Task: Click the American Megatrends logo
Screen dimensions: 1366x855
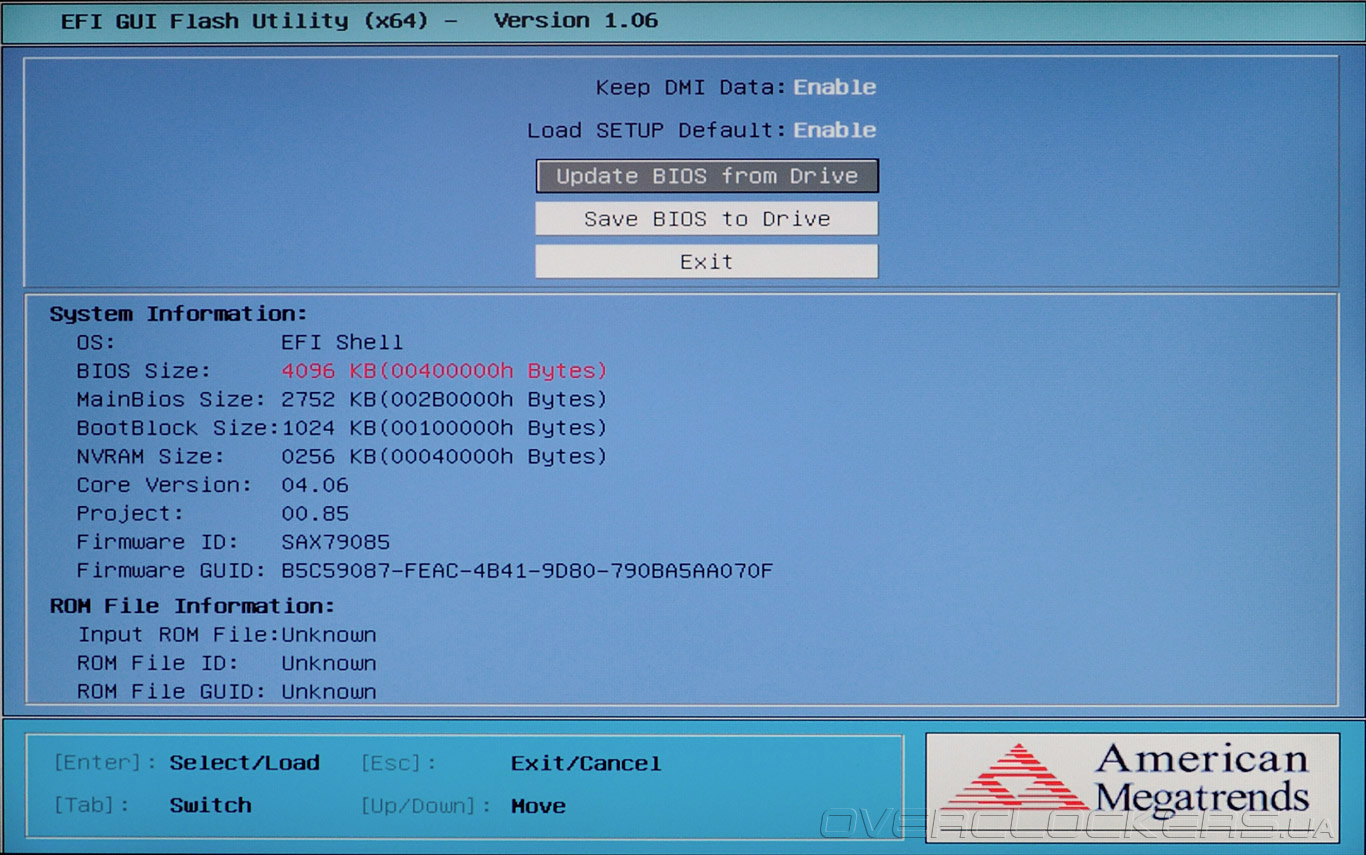Action: pyautogui.click(x=1132, y=786)
